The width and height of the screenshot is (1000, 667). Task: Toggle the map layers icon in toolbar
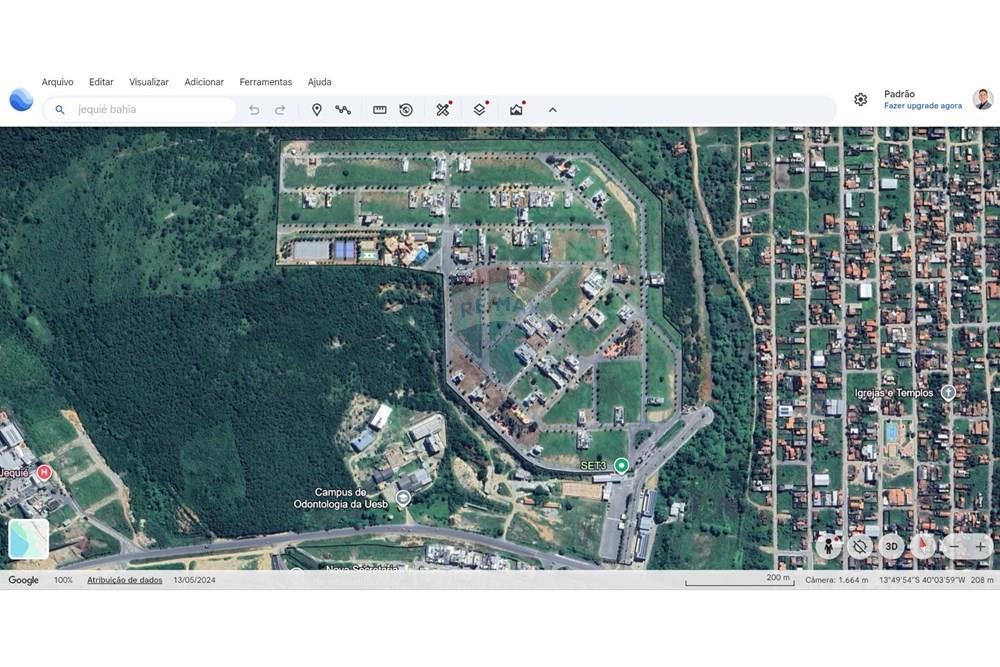click(x=479, y=110)
